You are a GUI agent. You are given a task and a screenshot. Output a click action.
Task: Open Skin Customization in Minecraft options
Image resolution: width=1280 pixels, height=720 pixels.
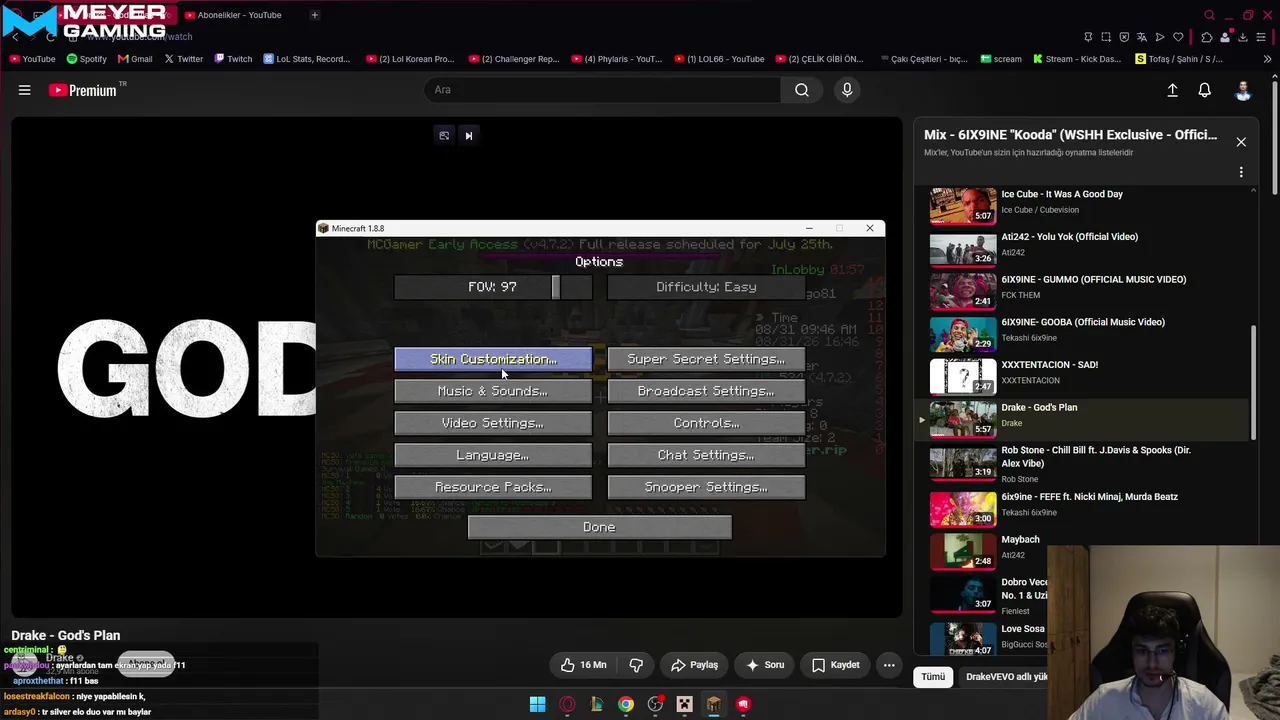[493, 359]
